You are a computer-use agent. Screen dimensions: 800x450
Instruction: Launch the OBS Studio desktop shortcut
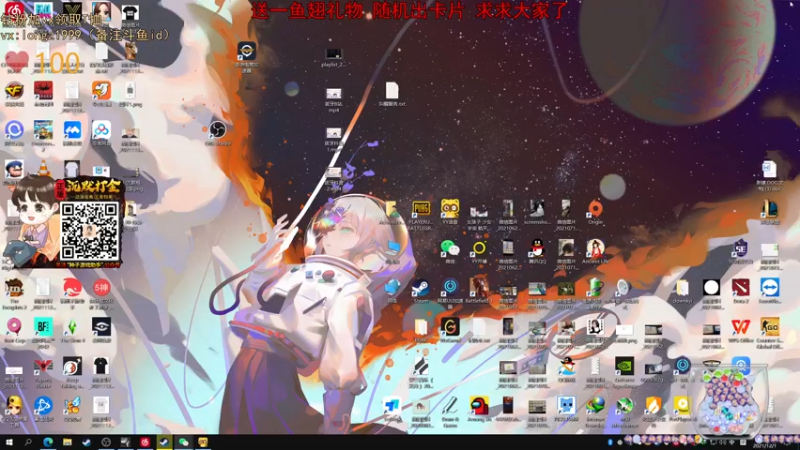217,130
